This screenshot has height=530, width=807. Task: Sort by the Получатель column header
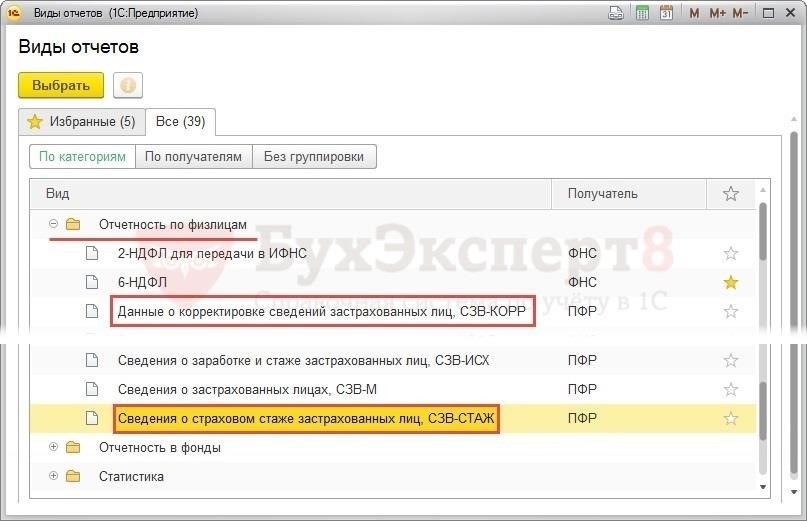click(x=629, y=193)
